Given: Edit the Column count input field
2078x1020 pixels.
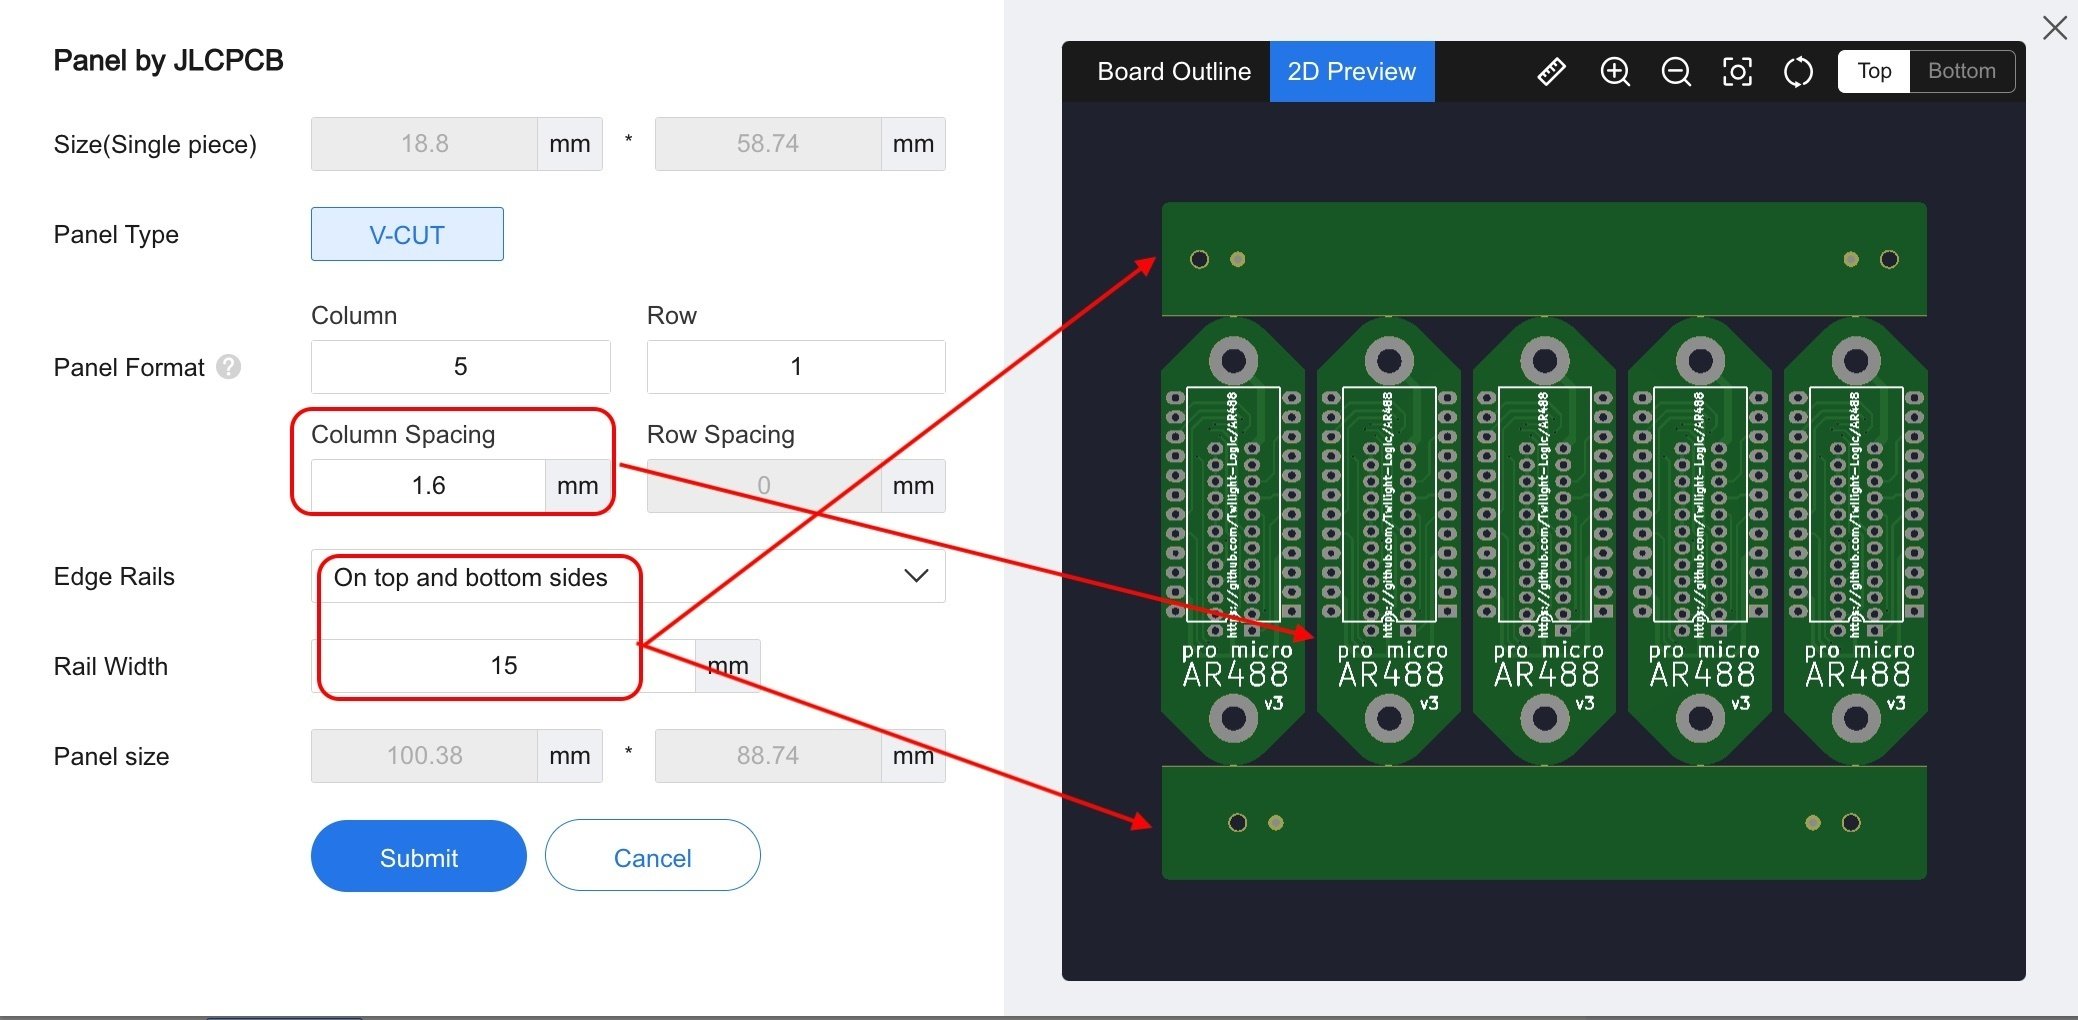Looking at the screenshot, I should (460, 367).
